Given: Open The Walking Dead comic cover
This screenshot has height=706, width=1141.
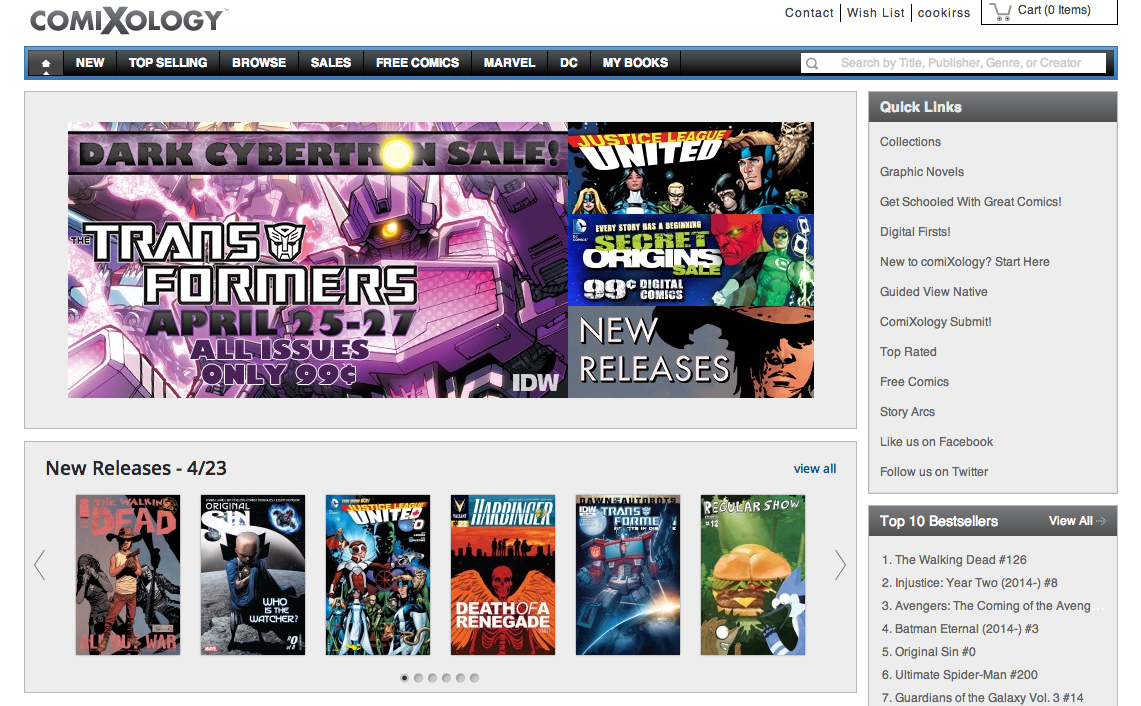Looking at the screenshot, I should 128,575.
